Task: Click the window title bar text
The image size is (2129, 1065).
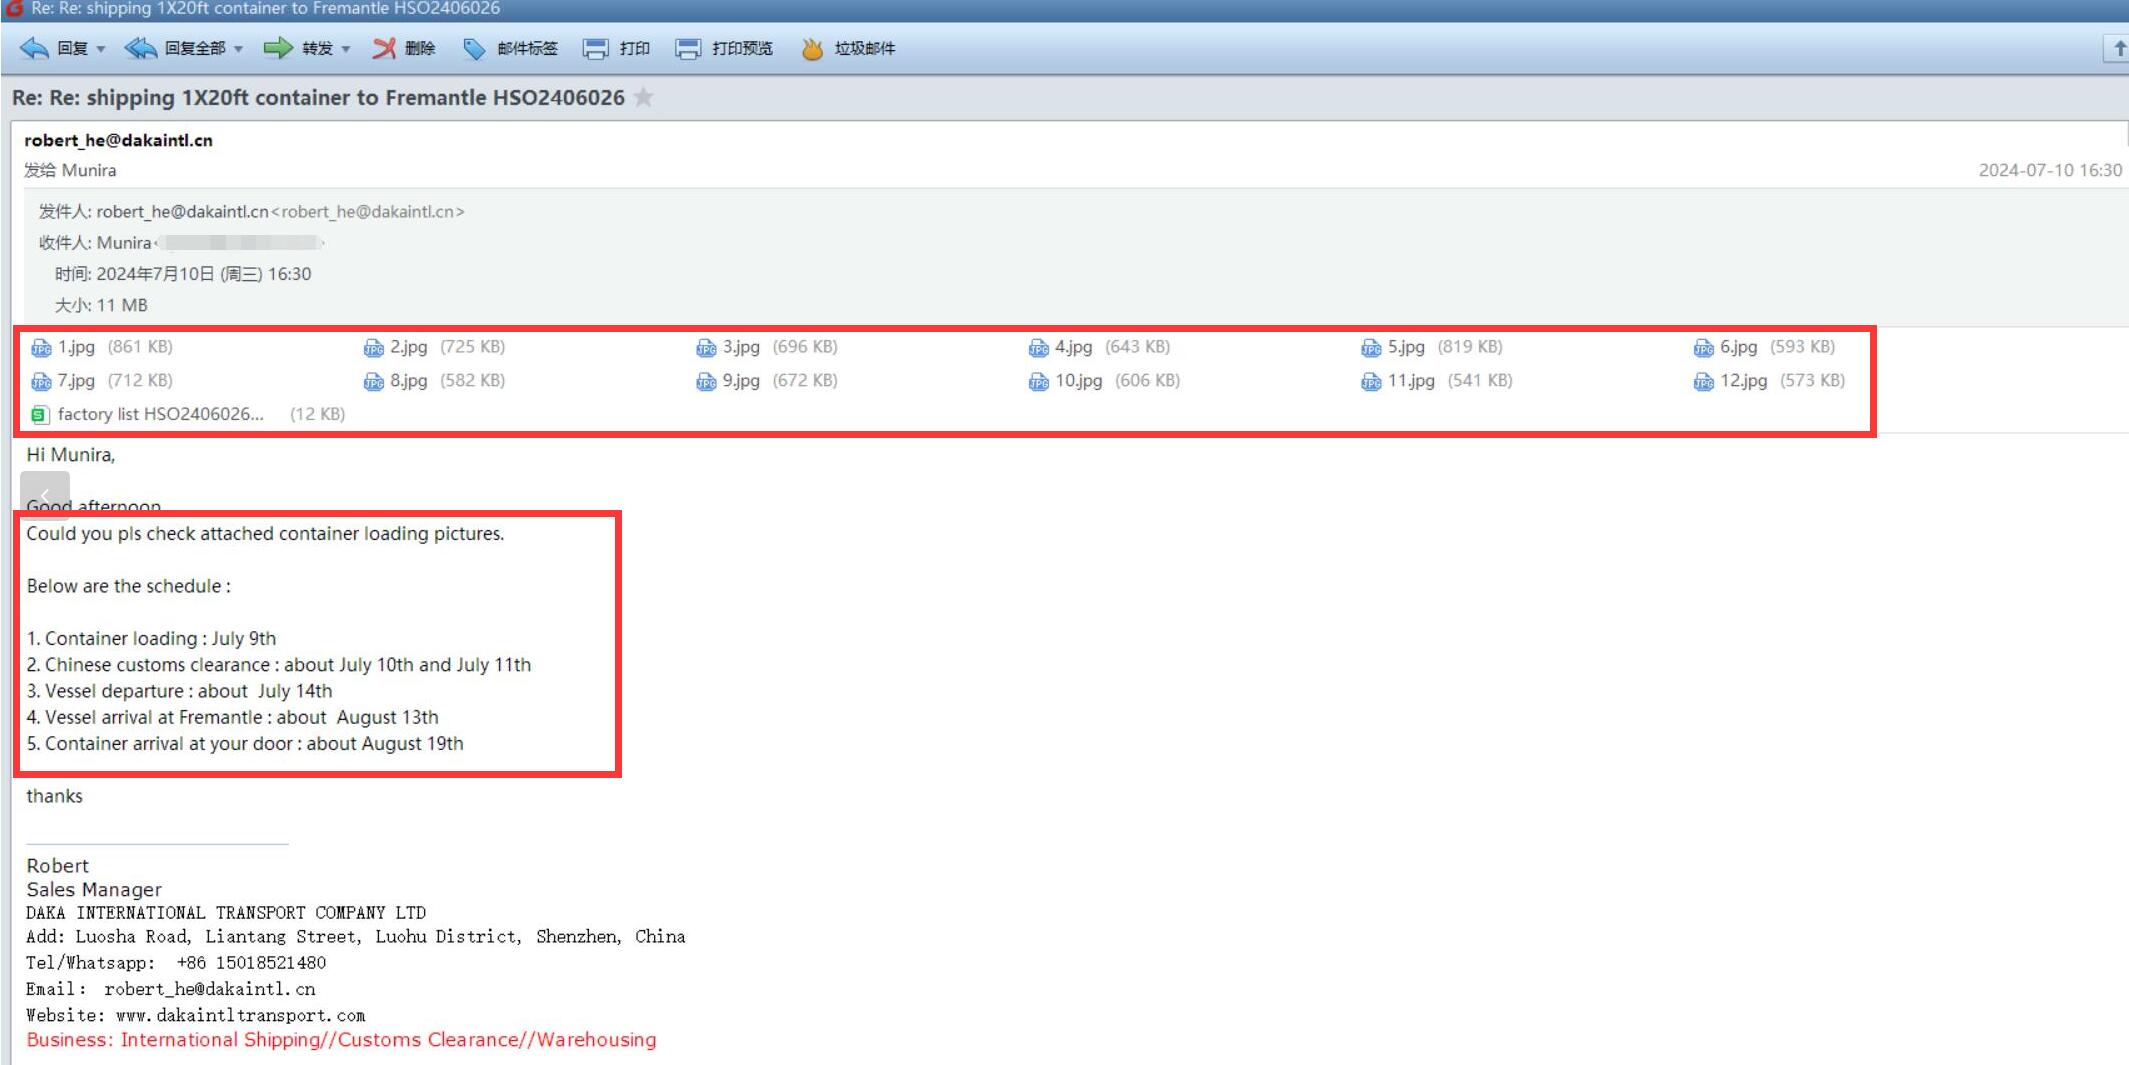Action: click(x=266, y=8)
